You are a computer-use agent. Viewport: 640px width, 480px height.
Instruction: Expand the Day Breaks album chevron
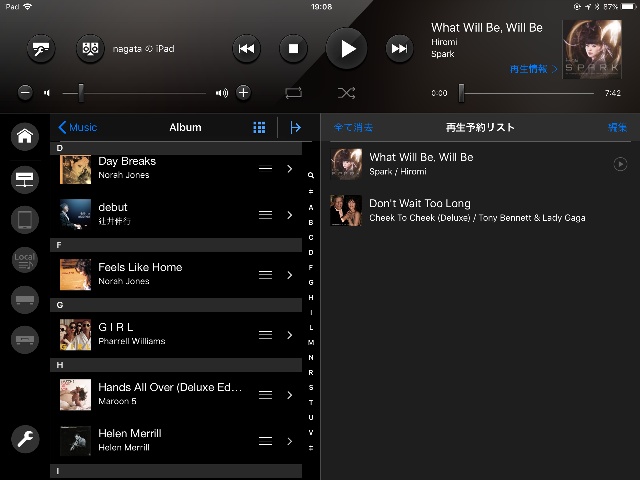[x=290, y=168]
